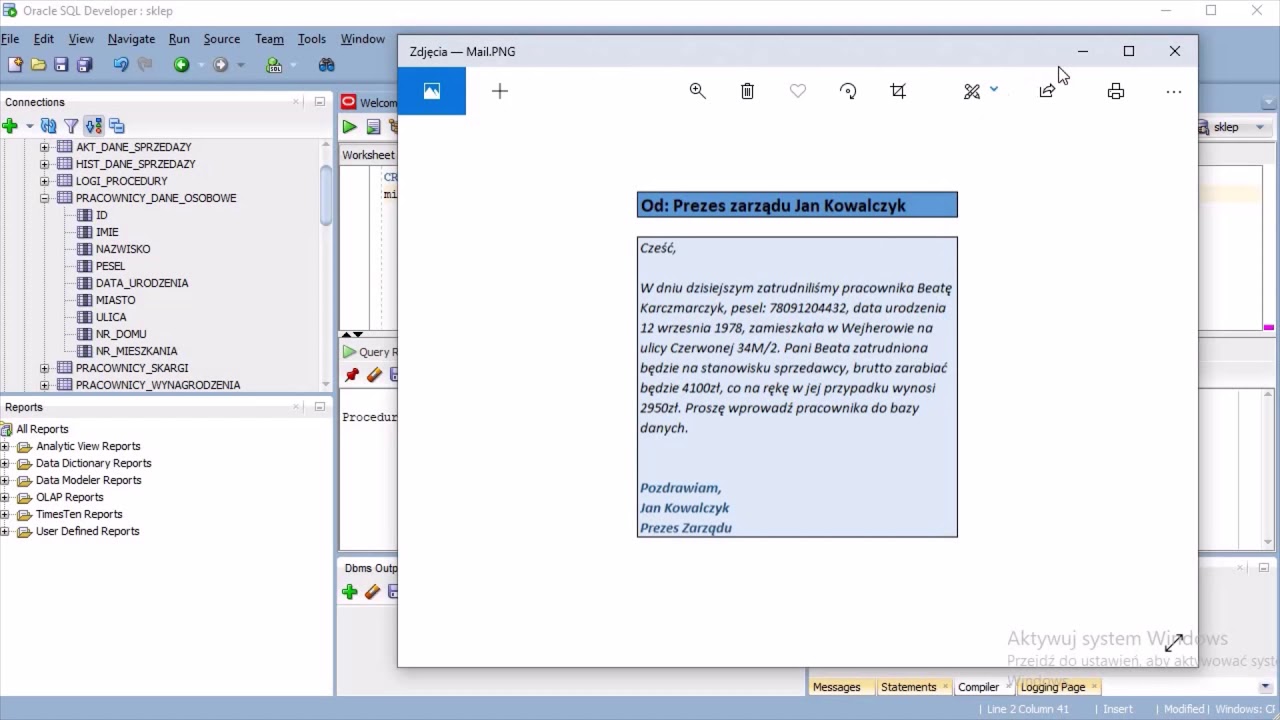The image size is (1280, 720).
Task: Open the Source menu
Action: point(221,39)
